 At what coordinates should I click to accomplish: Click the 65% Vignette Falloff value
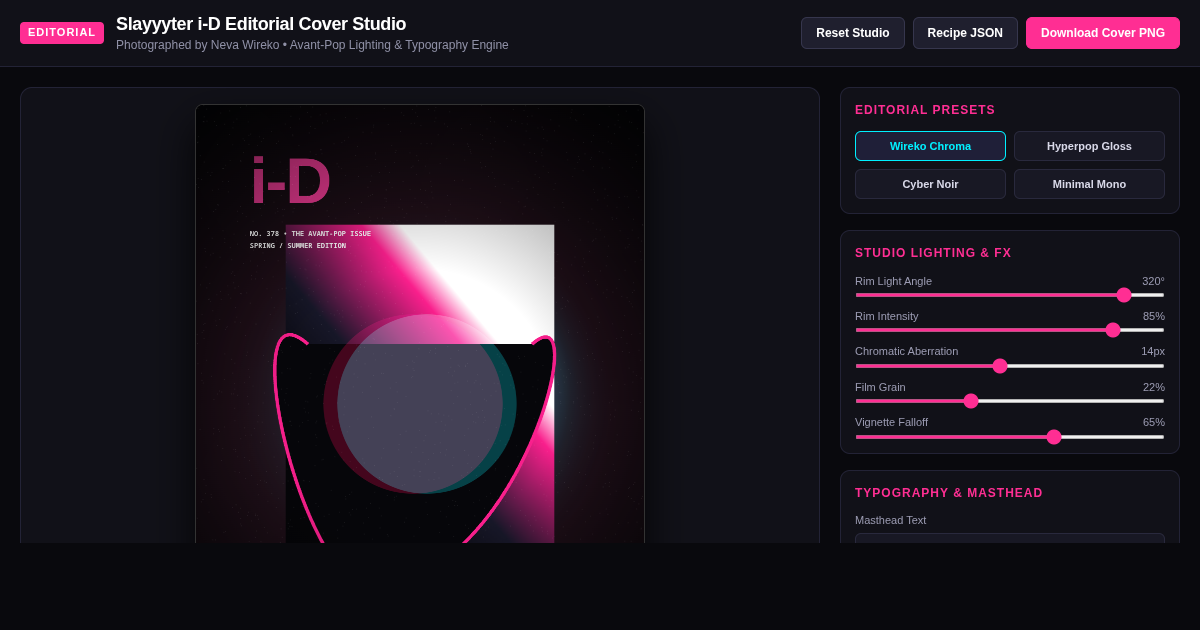click(1154, 422)
